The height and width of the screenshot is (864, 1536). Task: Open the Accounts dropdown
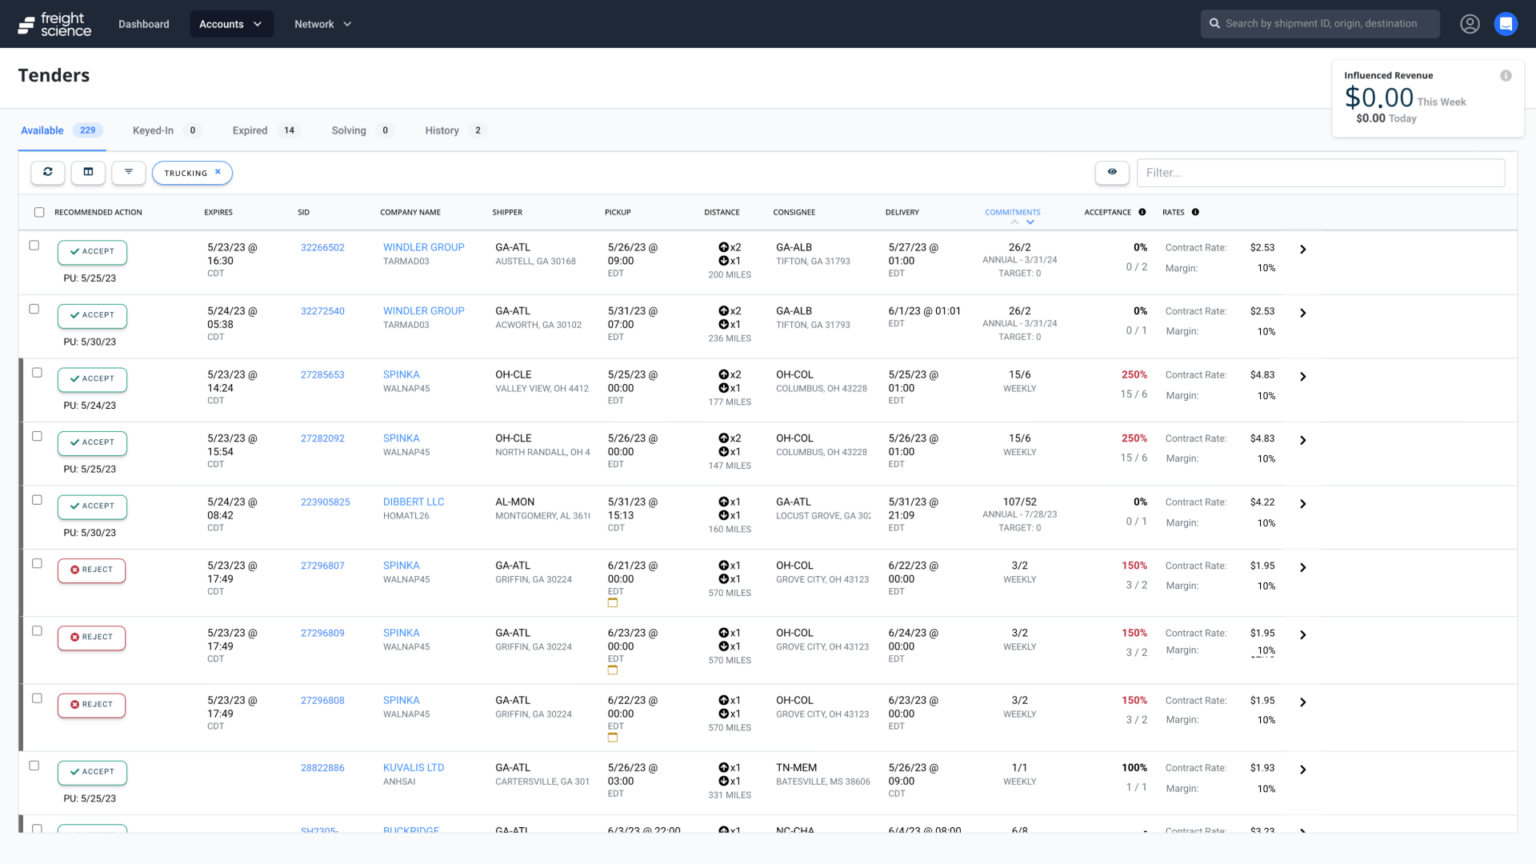[x=231, y=23]
